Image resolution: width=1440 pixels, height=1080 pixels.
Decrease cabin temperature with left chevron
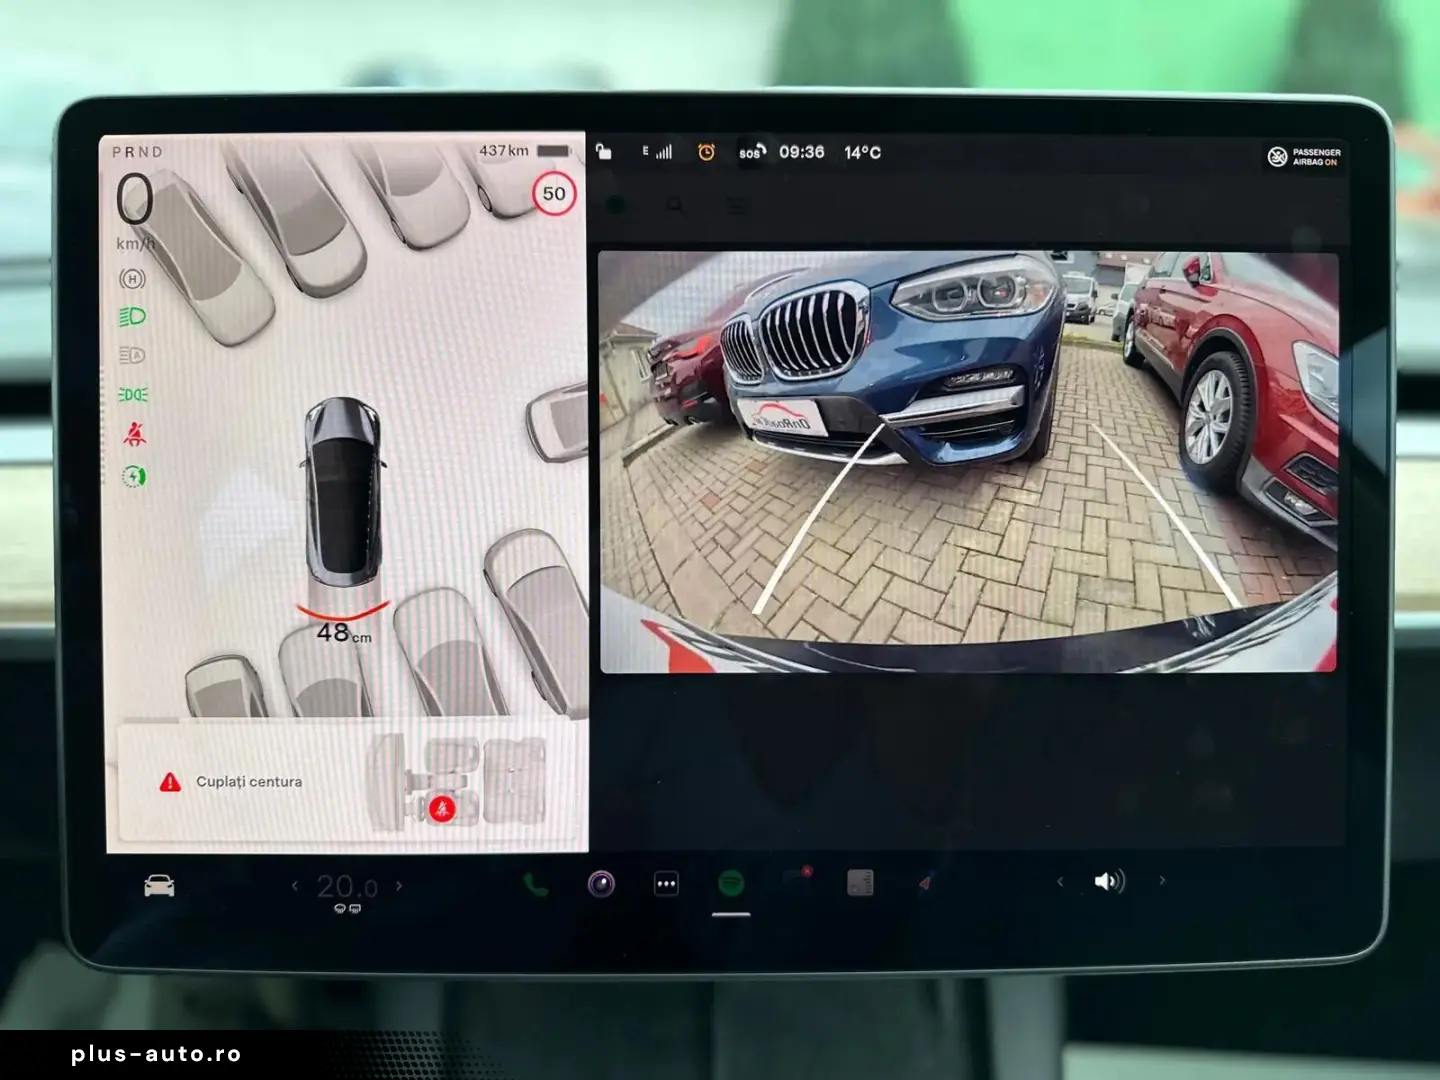click(x=295, y=885)
